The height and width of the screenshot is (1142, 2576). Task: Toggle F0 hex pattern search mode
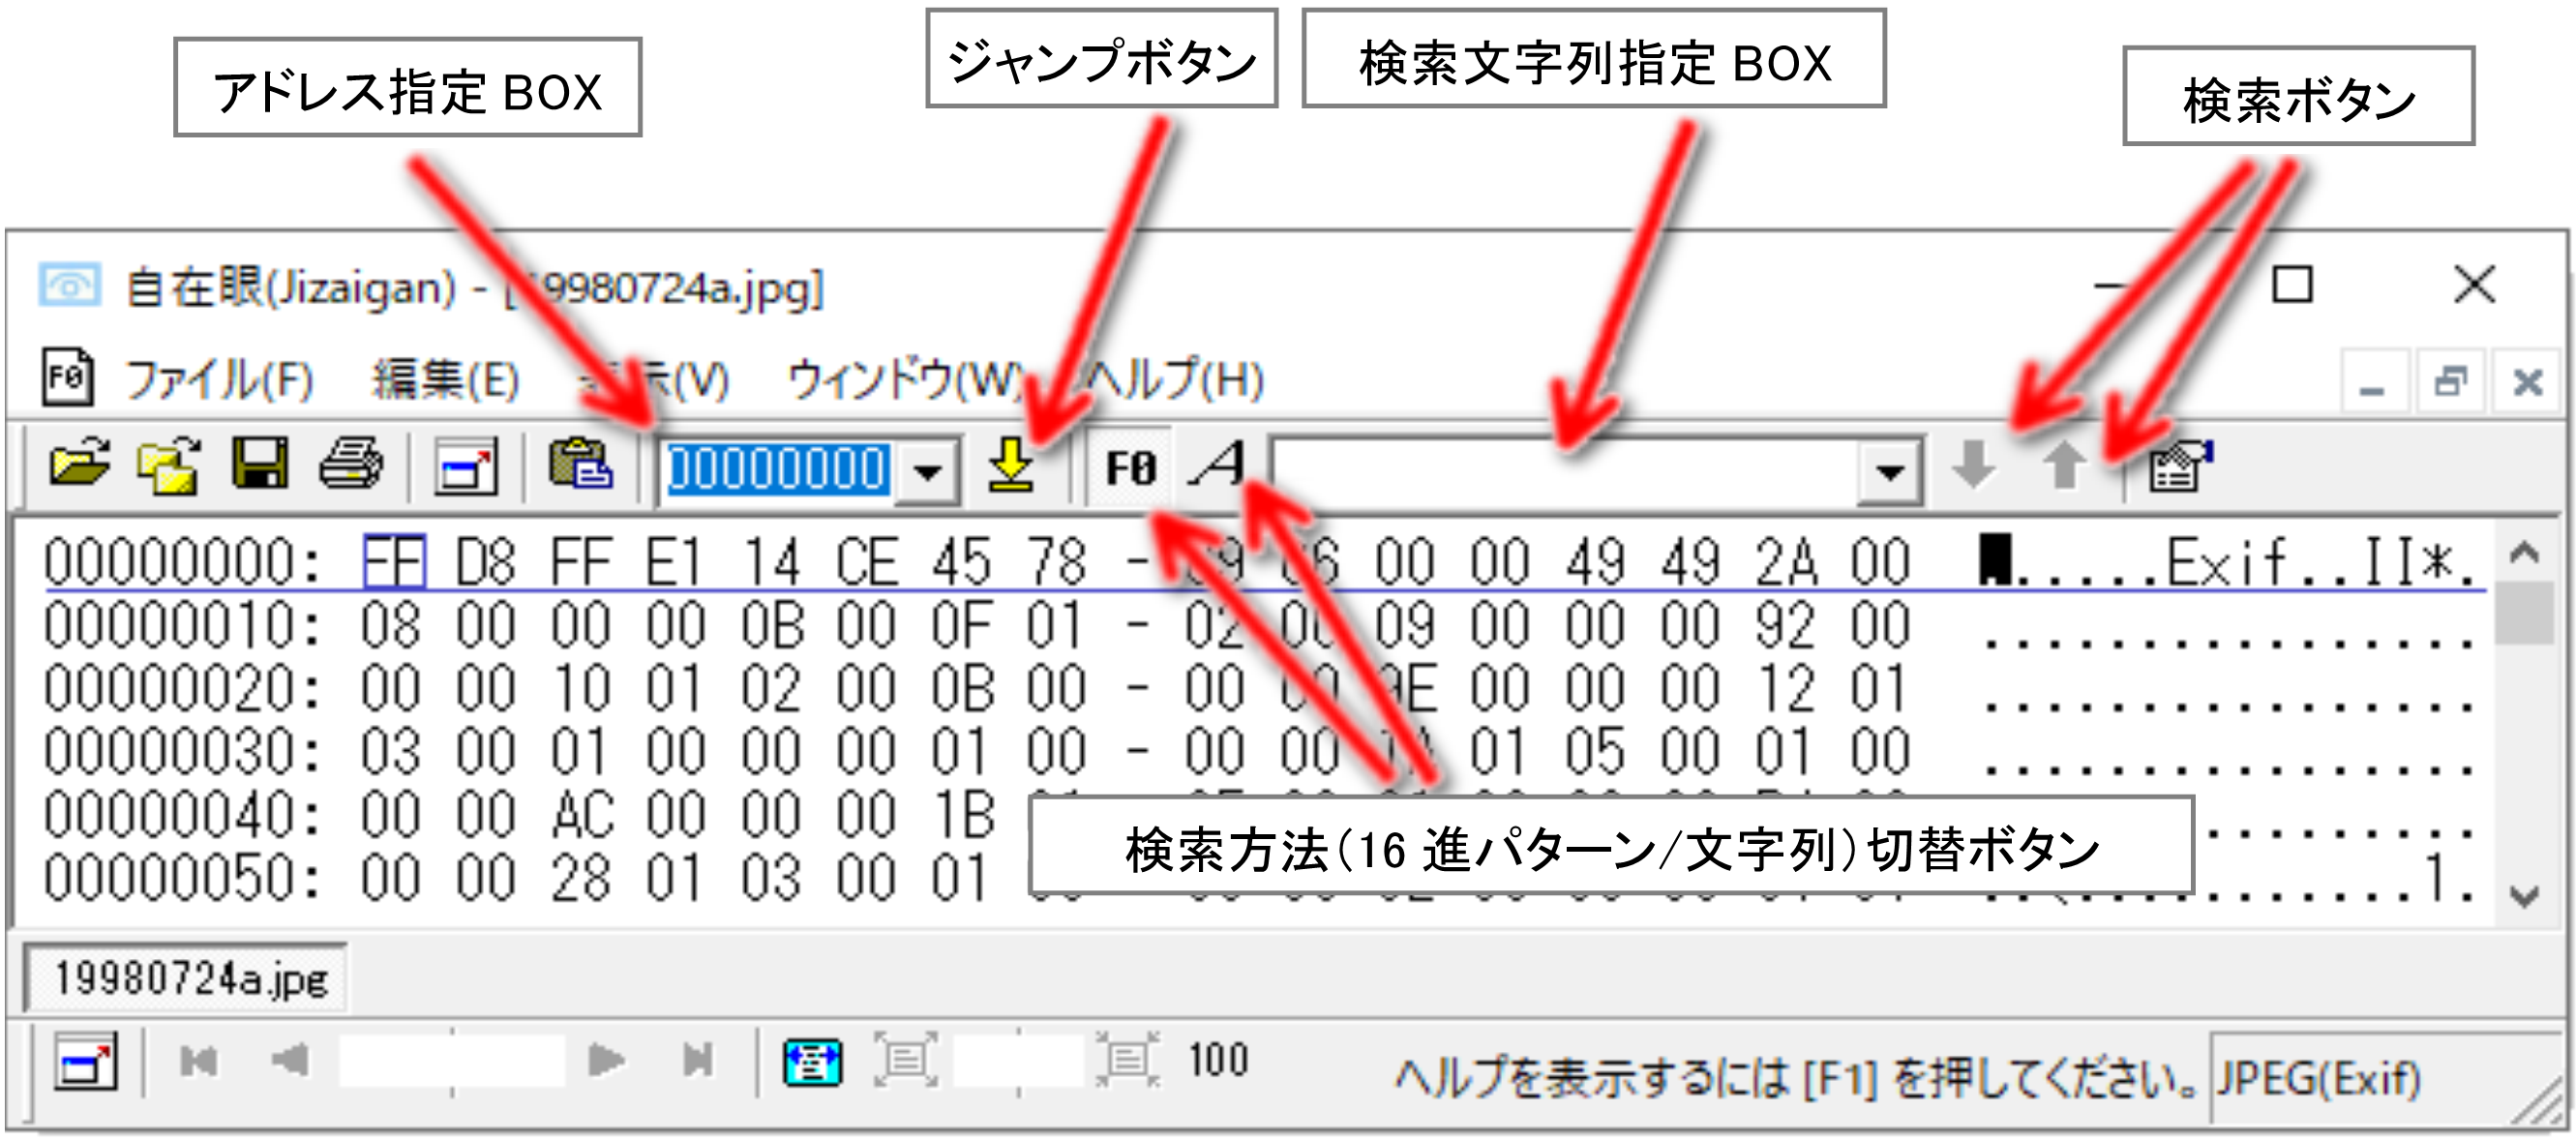[x=1130, y=468]
